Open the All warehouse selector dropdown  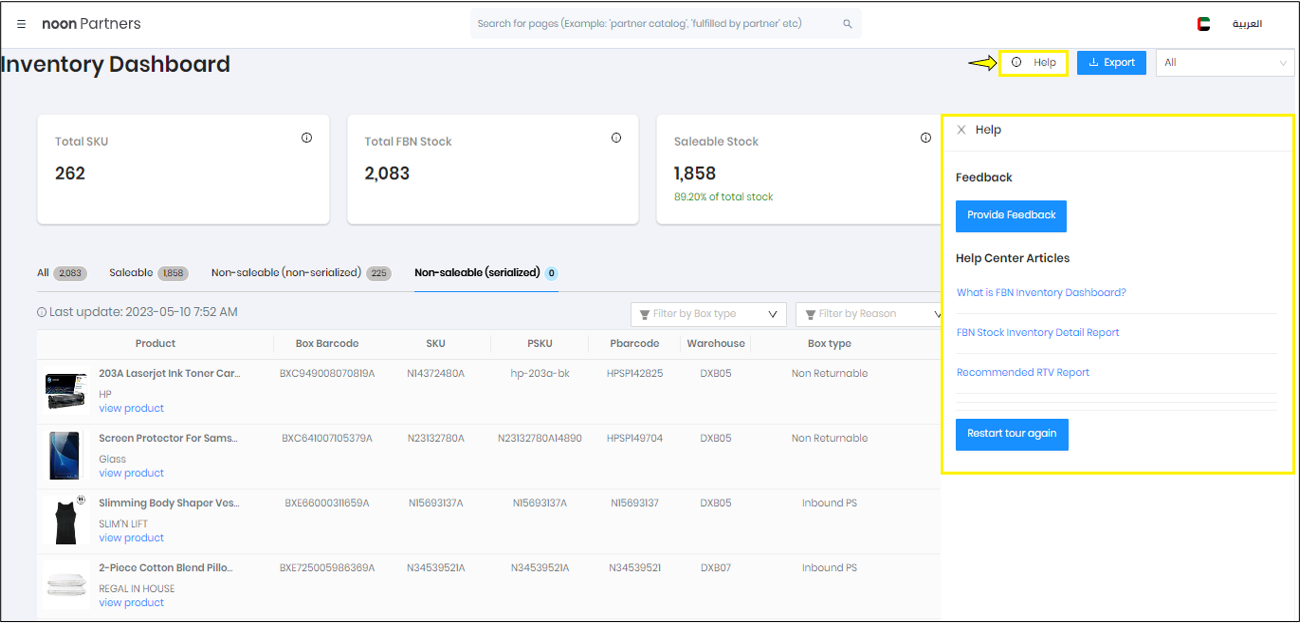(x=1225, y=63)
